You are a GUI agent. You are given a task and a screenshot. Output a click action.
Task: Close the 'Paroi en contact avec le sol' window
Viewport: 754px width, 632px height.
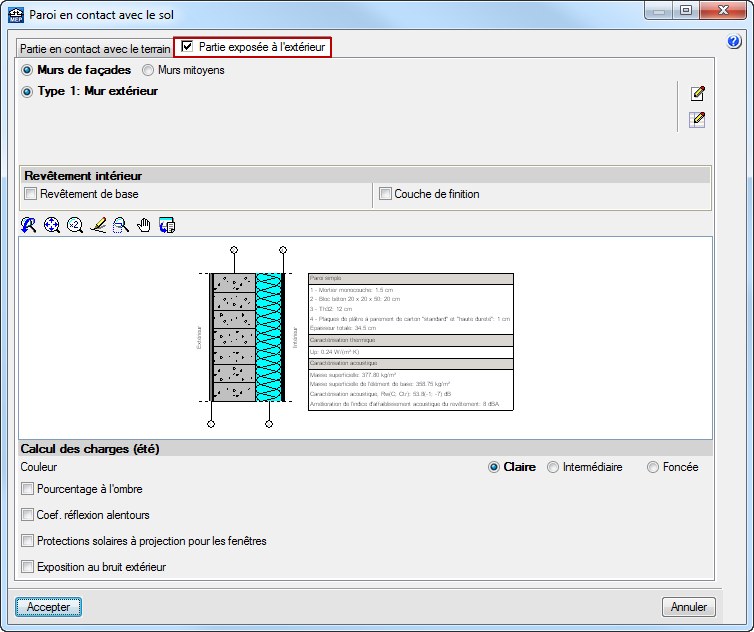pos(723,11)
